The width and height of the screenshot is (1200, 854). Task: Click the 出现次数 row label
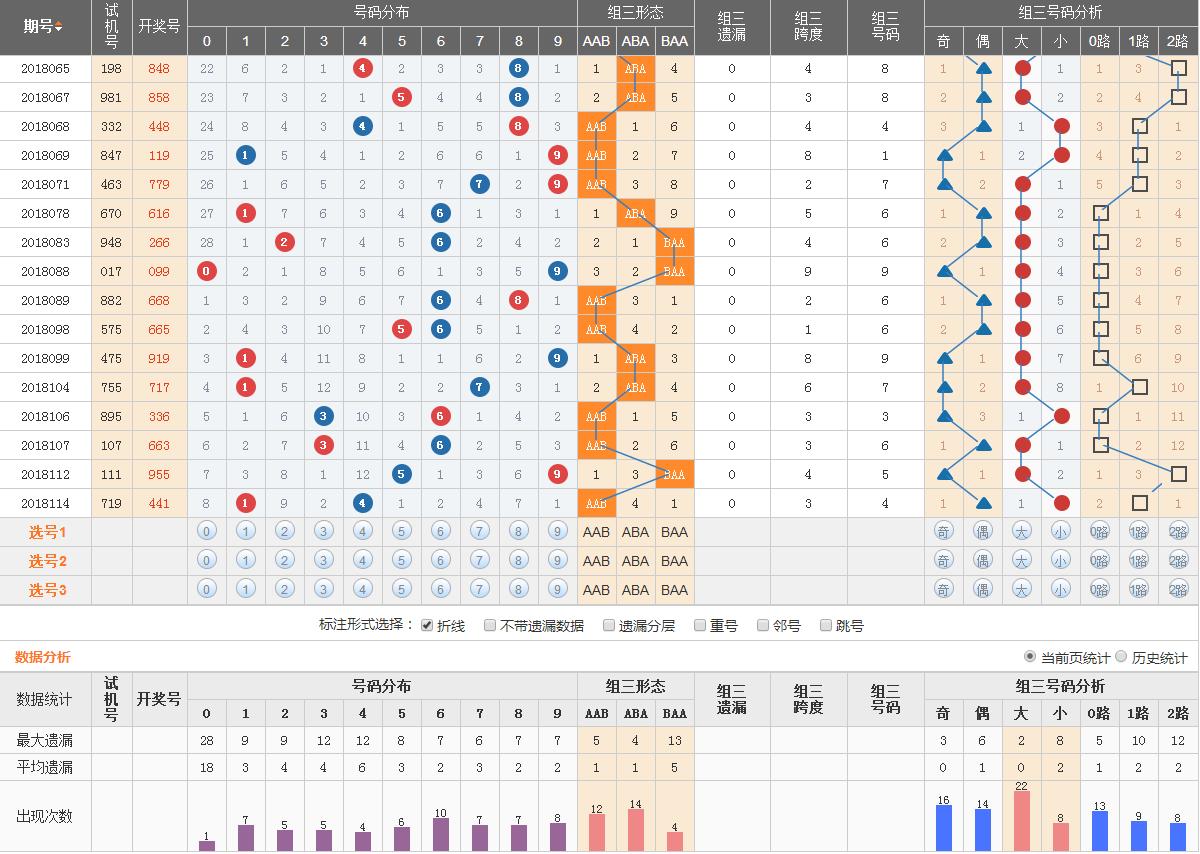(44, 816)
